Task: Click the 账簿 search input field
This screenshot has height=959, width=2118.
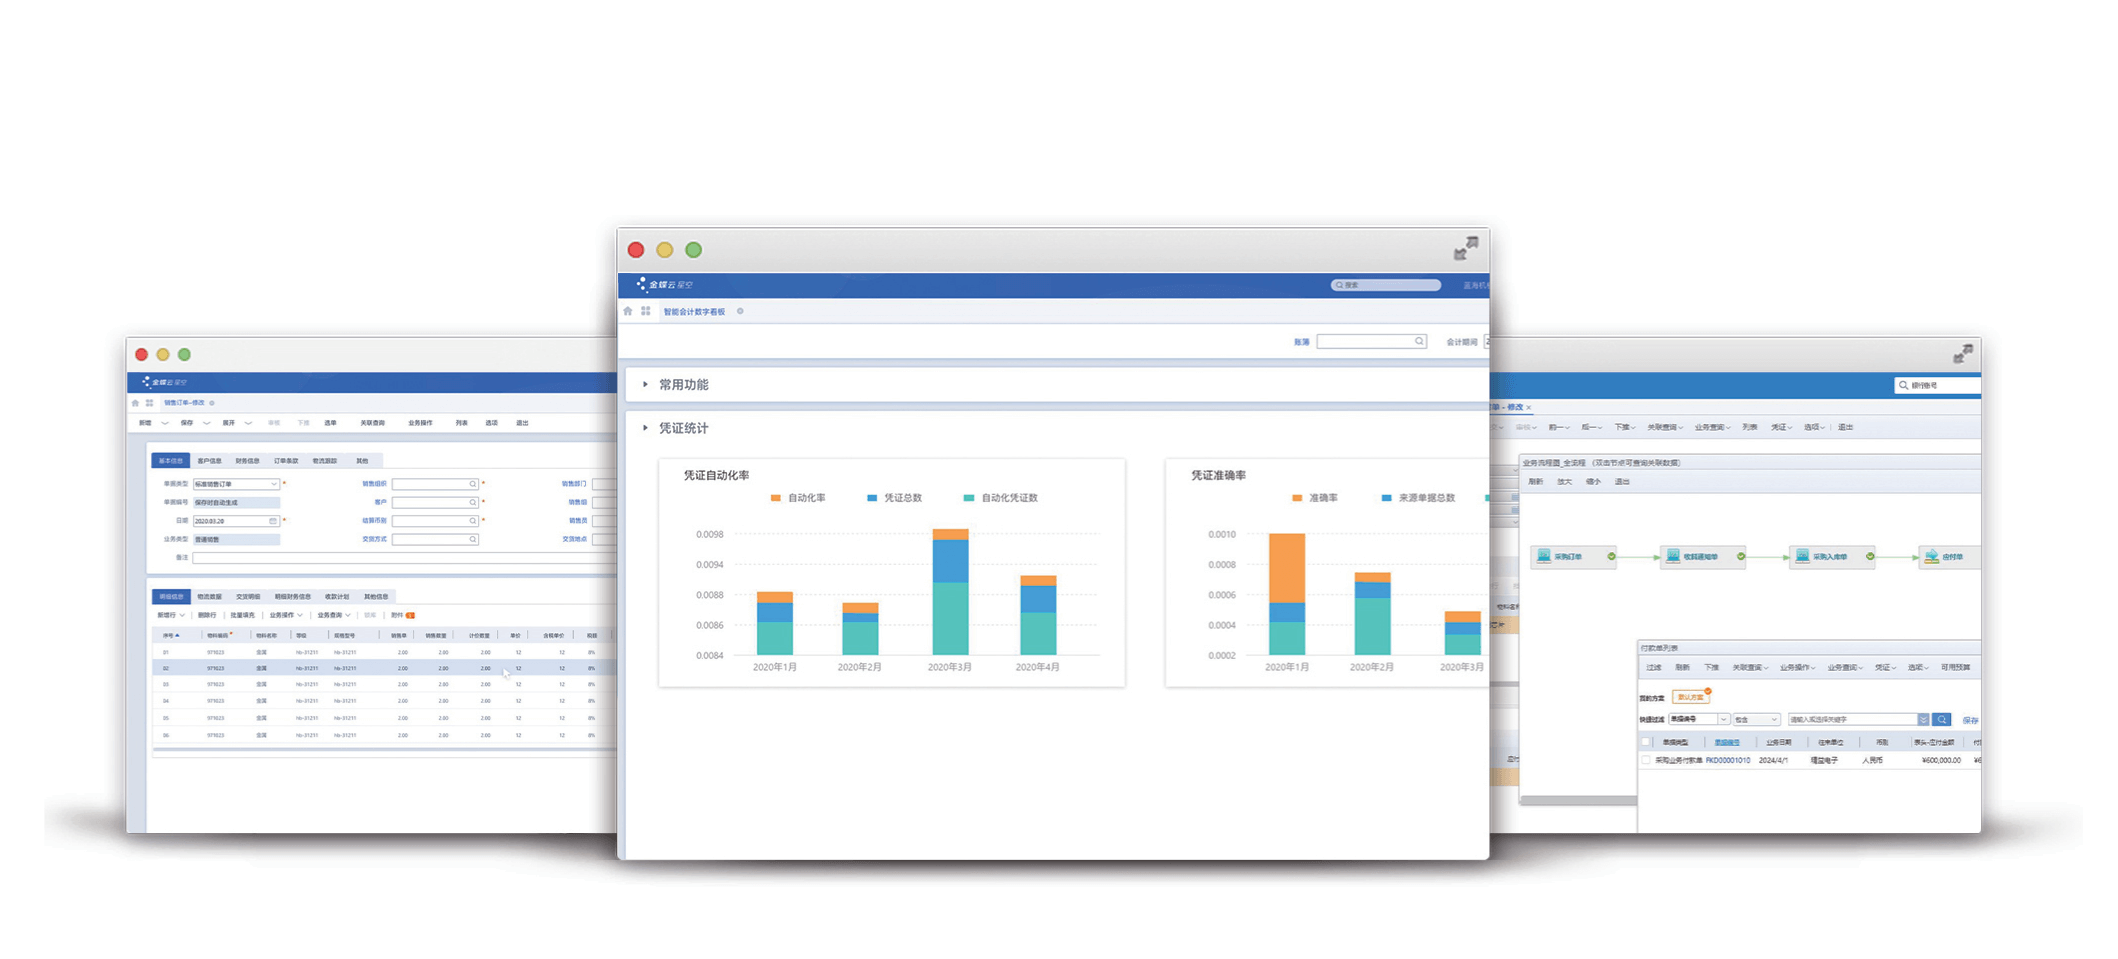Action: coord(1365,342)
